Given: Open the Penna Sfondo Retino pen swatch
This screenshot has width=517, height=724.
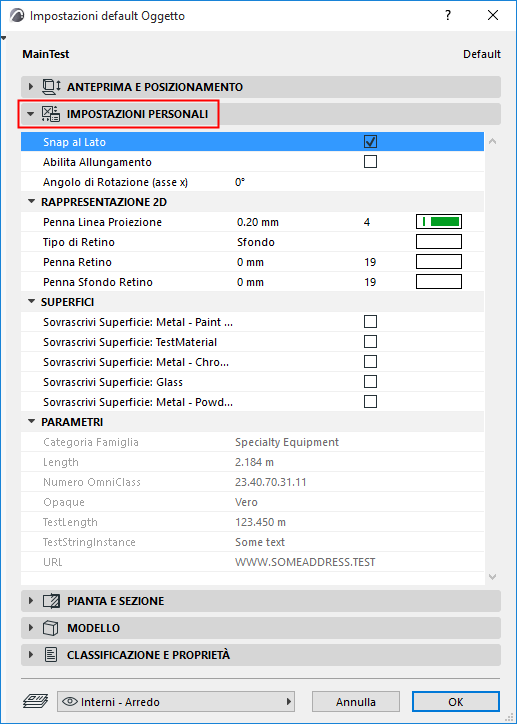Looking at the screenshot, I should click(439, 282).
